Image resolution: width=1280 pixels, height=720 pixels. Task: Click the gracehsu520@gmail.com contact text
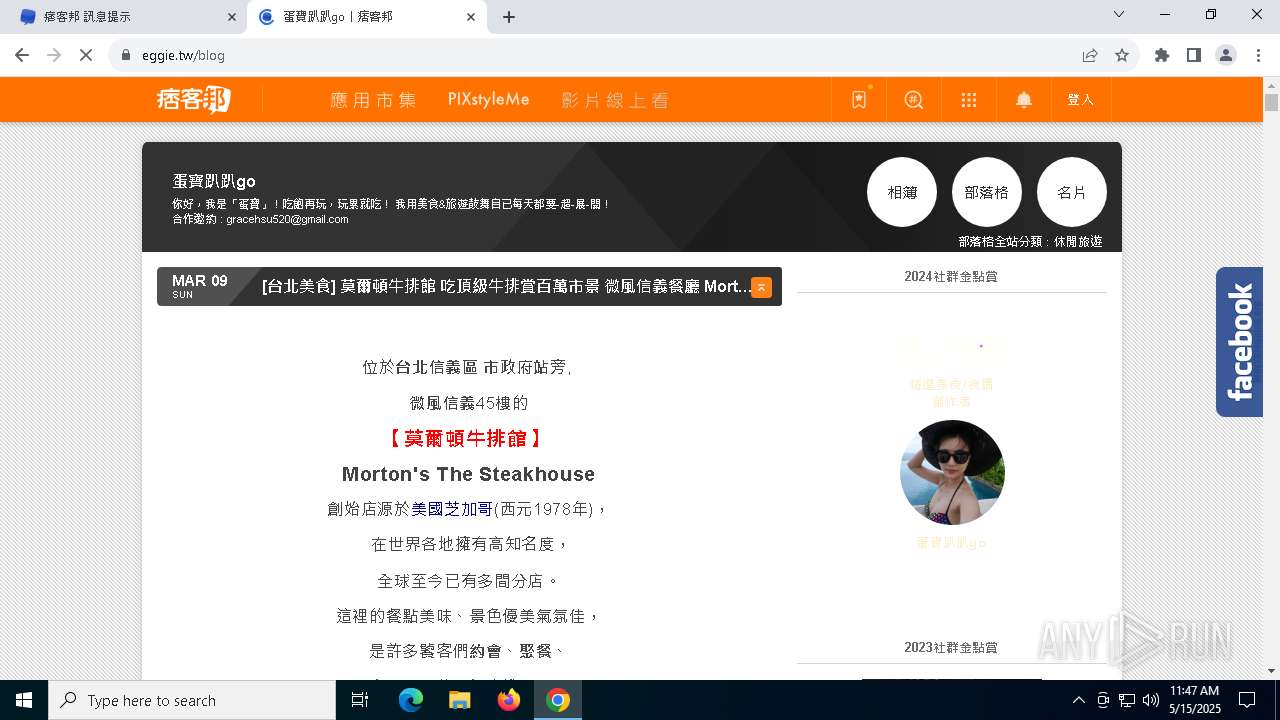pyautogui.click(x=287, y=219)
